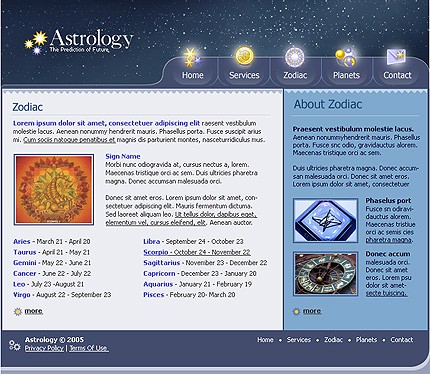Click the star icon above Home
Screen dimensions: 430x374
click(192, 57)
